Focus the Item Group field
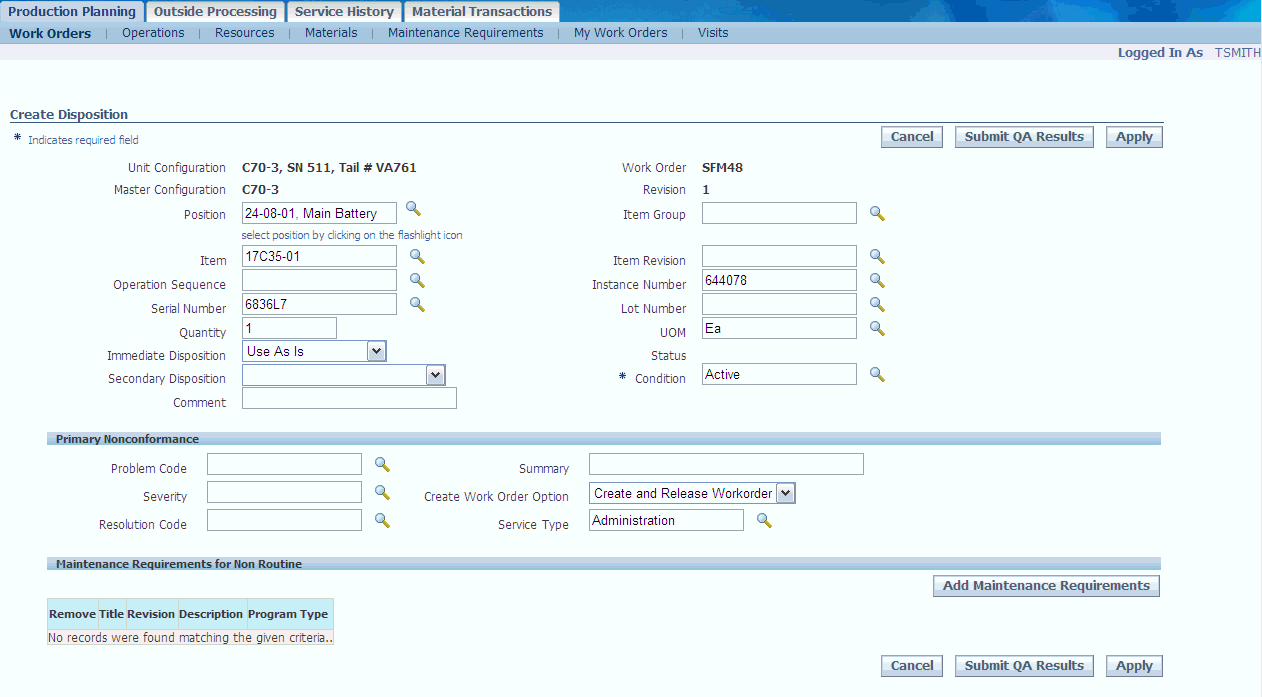 (779, 213)
